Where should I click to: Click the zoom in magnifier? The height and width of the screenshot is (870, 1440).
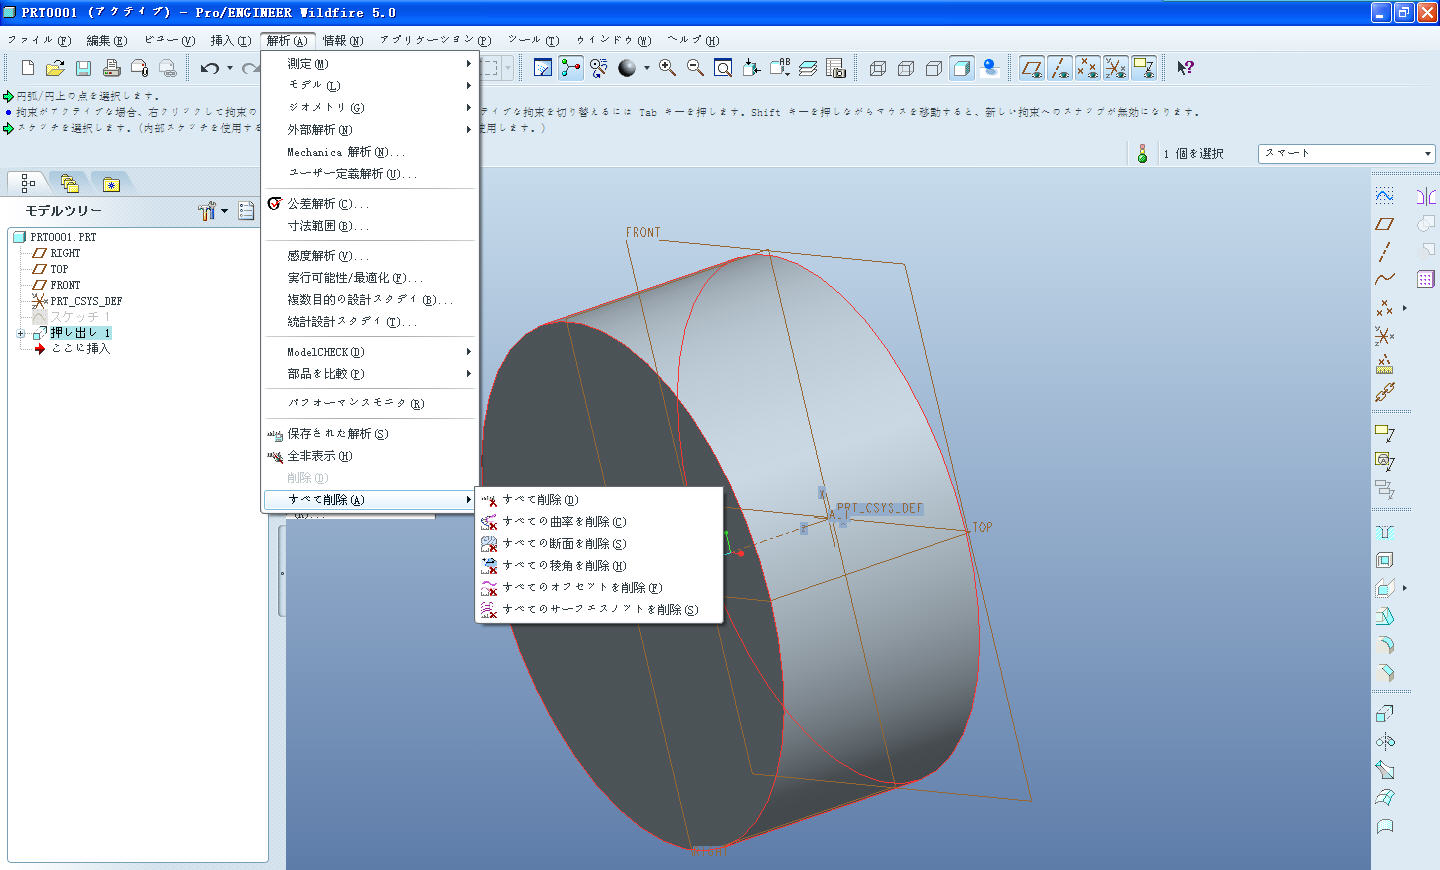point(667,68)
